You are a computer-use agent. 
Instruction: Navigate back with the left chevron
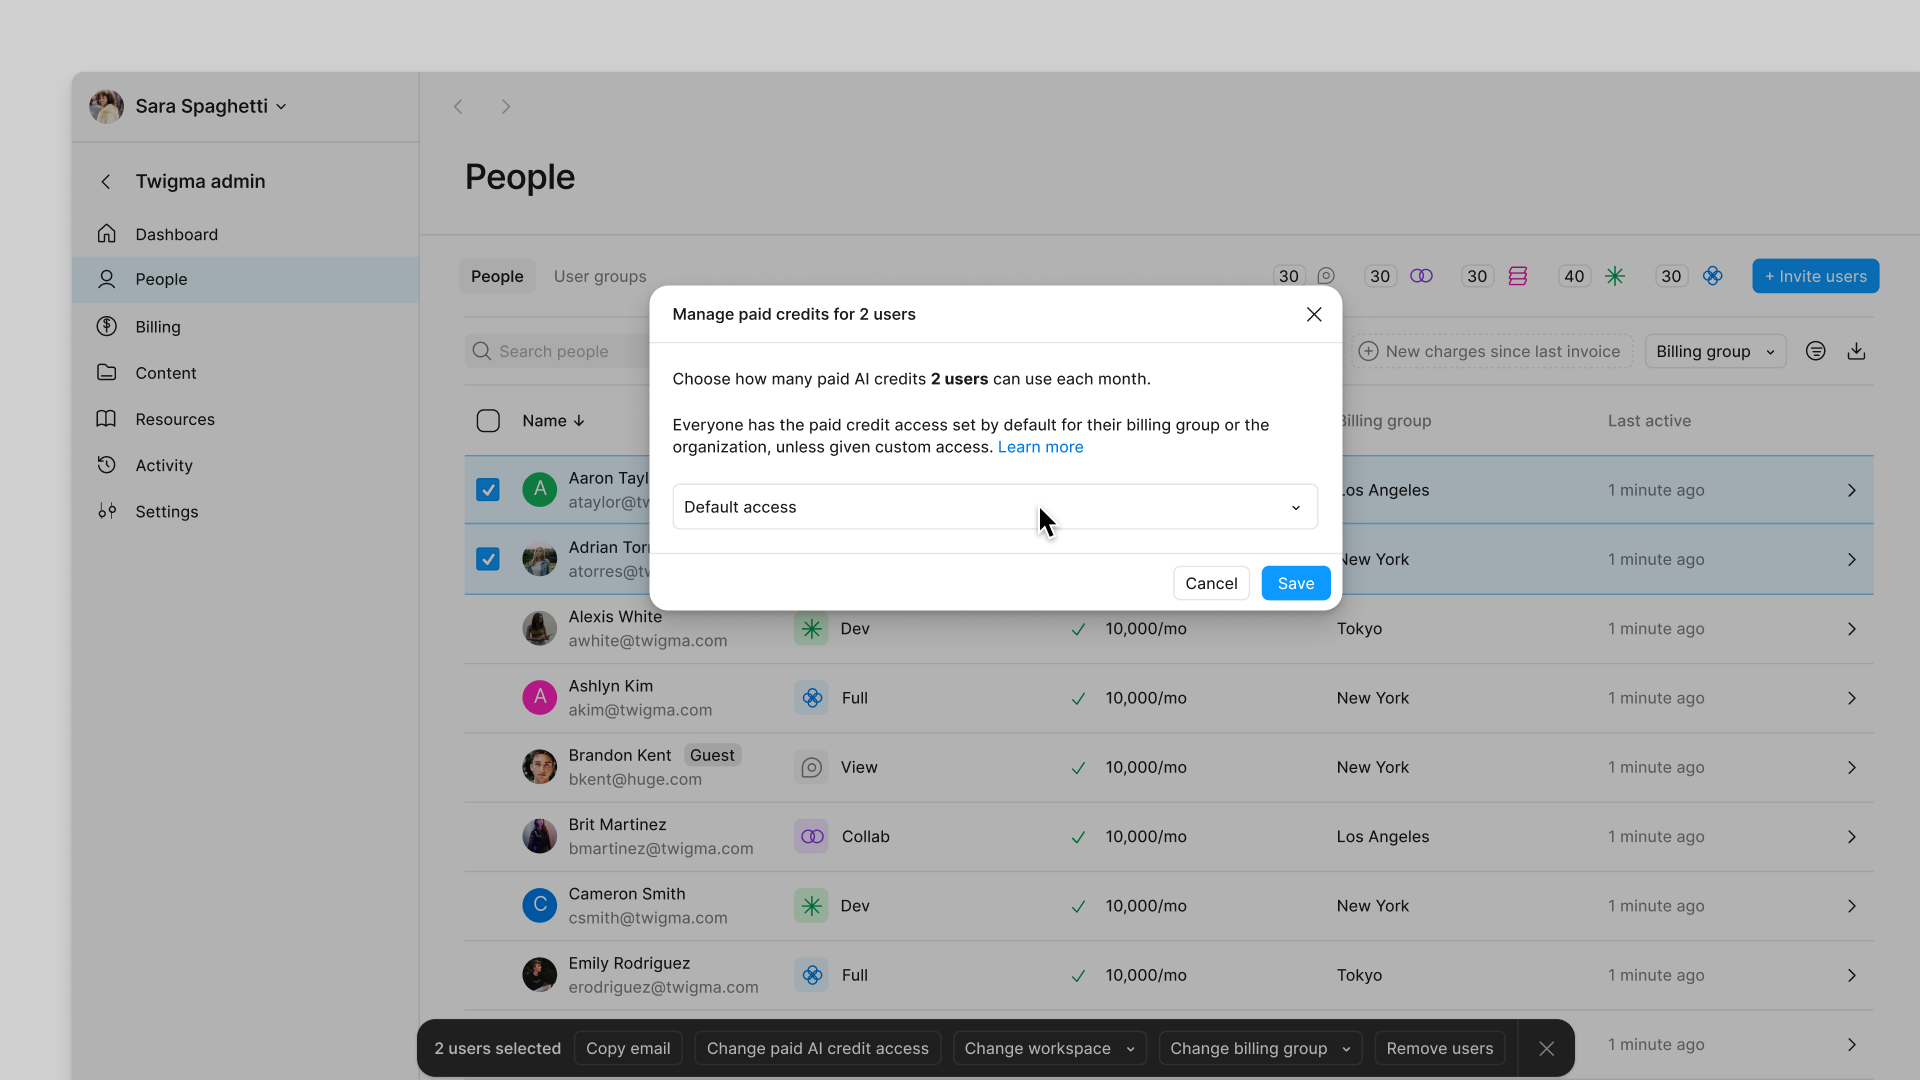coord(458,106)
